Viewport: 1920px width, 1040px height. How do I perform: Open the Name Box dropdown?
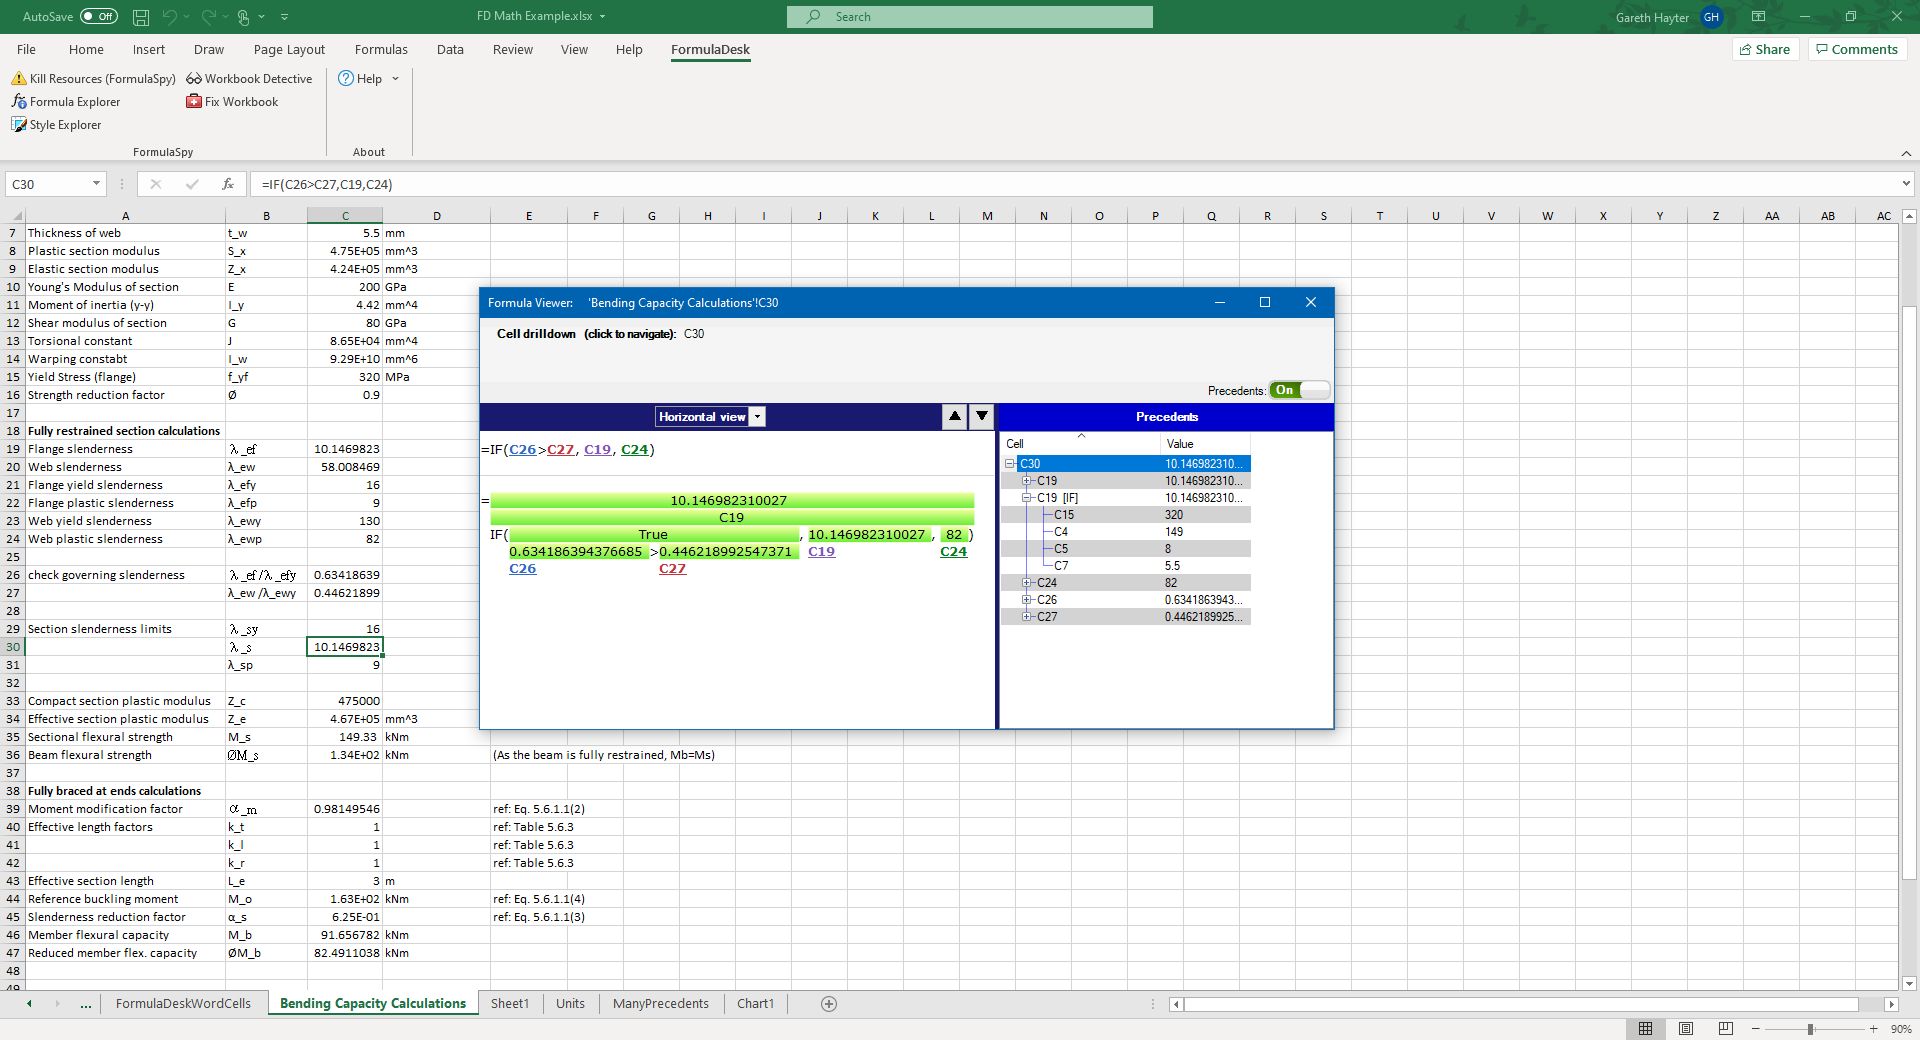click(95, 184)
